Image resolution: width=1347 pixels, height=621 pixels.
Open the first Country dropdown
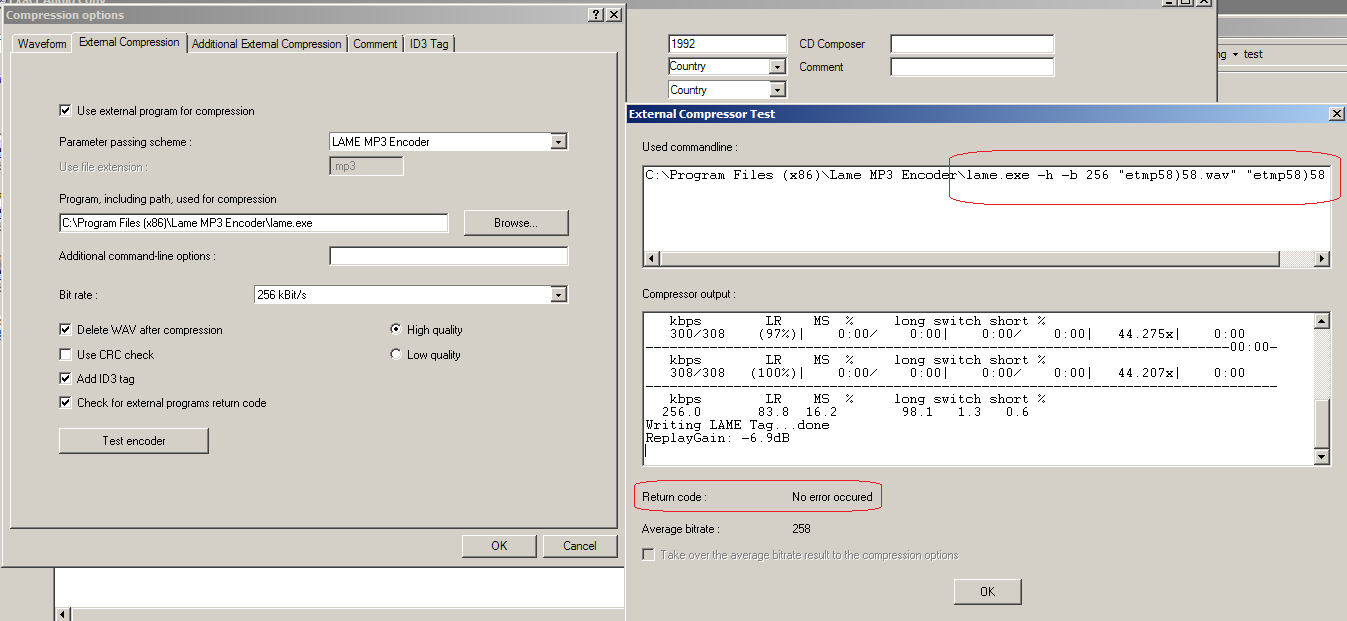tap(777, 66)
